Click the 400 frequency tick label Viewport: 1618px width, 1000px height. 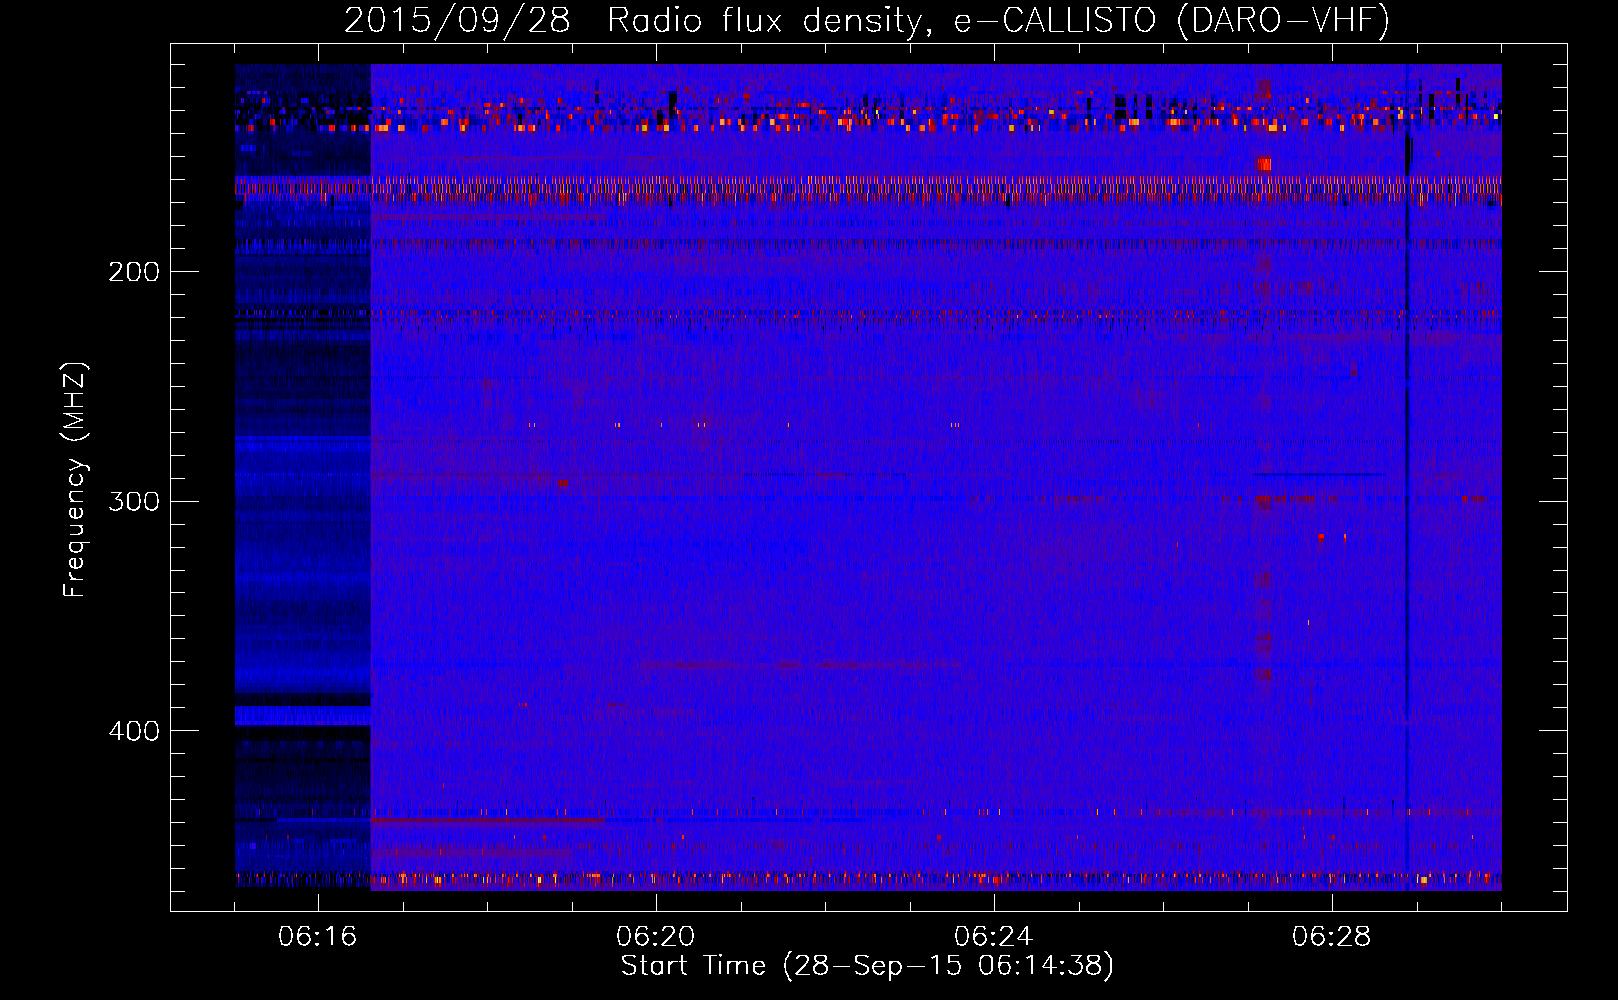(134, 731)
